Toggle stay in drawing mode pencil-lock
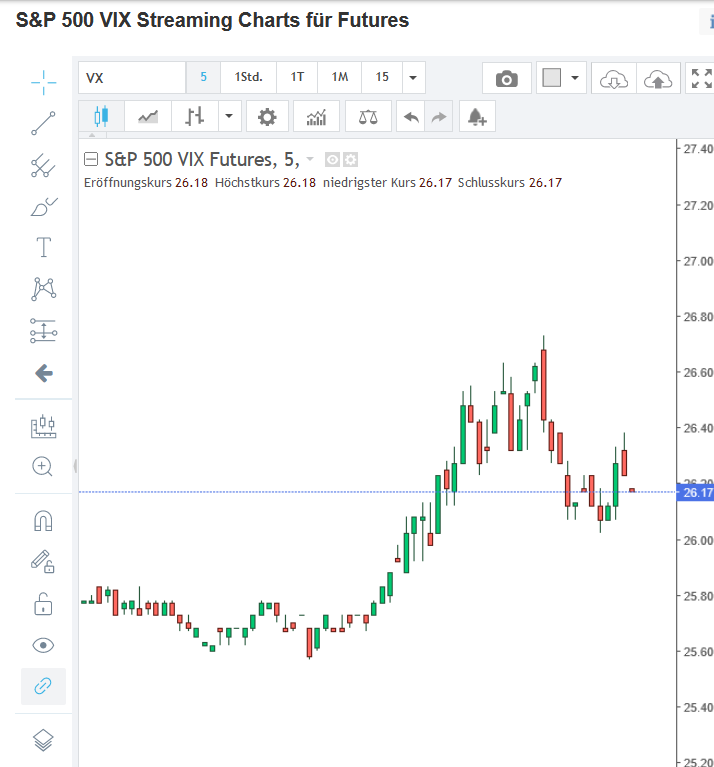 tap(43, 562)
